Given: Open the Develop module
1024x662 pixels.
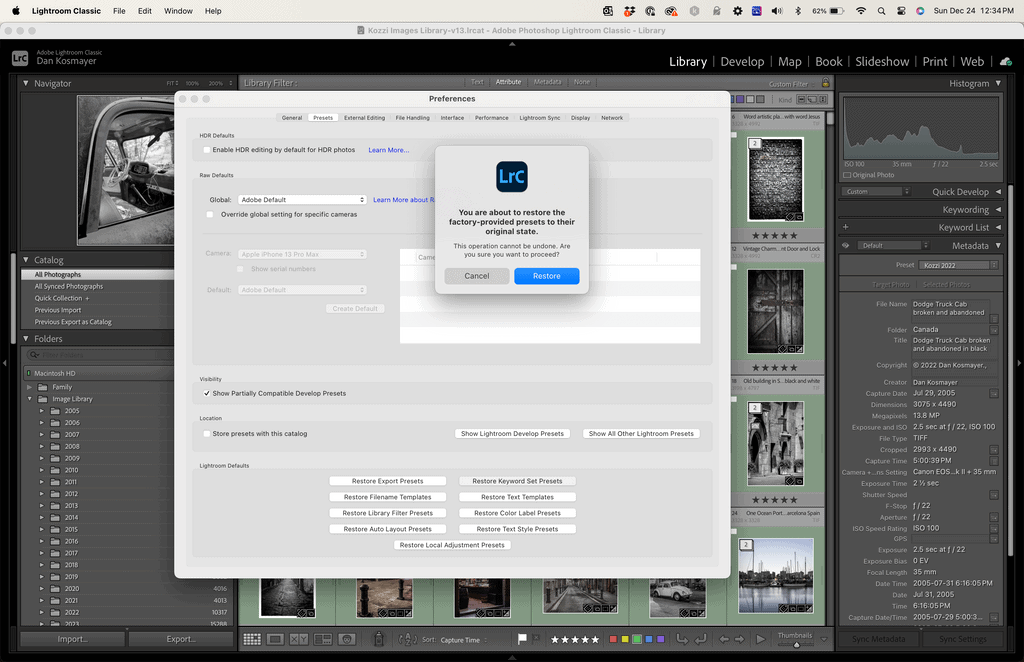Looking at the screenshot, I should pyautogui.click(x=742, y=61).
